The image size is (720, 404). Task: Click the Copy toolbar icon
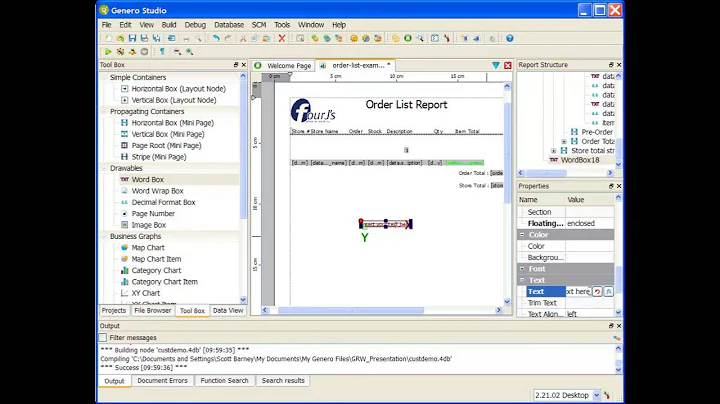pos(255,39)
